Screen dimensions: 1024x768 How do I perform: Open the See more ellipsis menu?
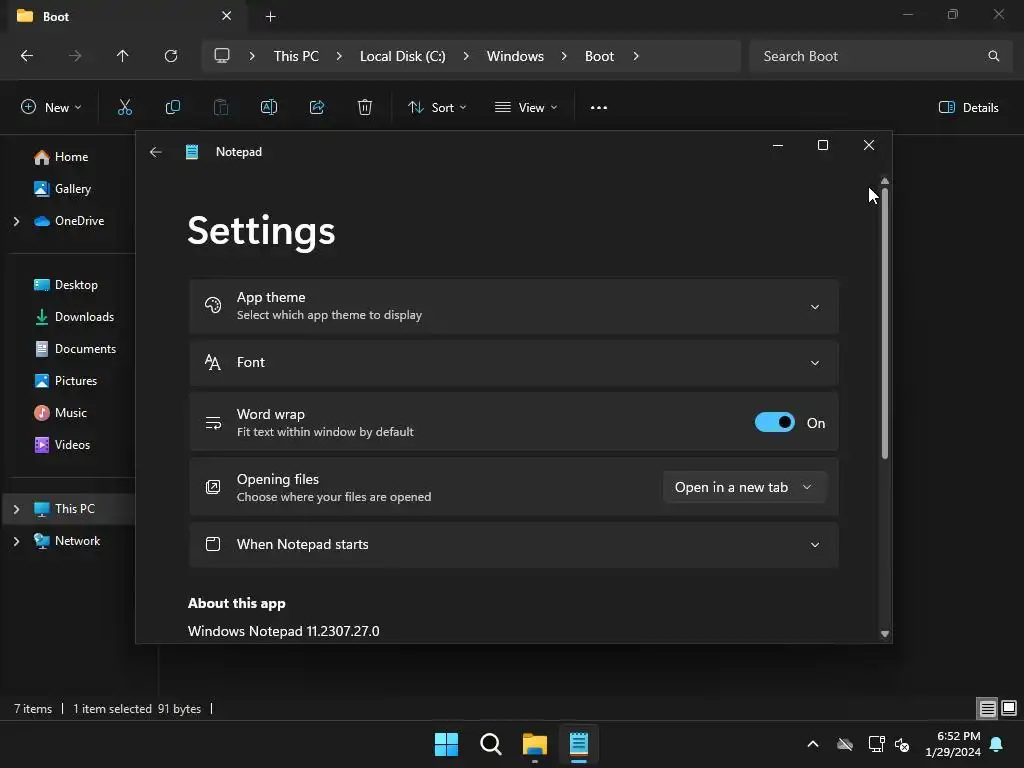click(599, 108)
